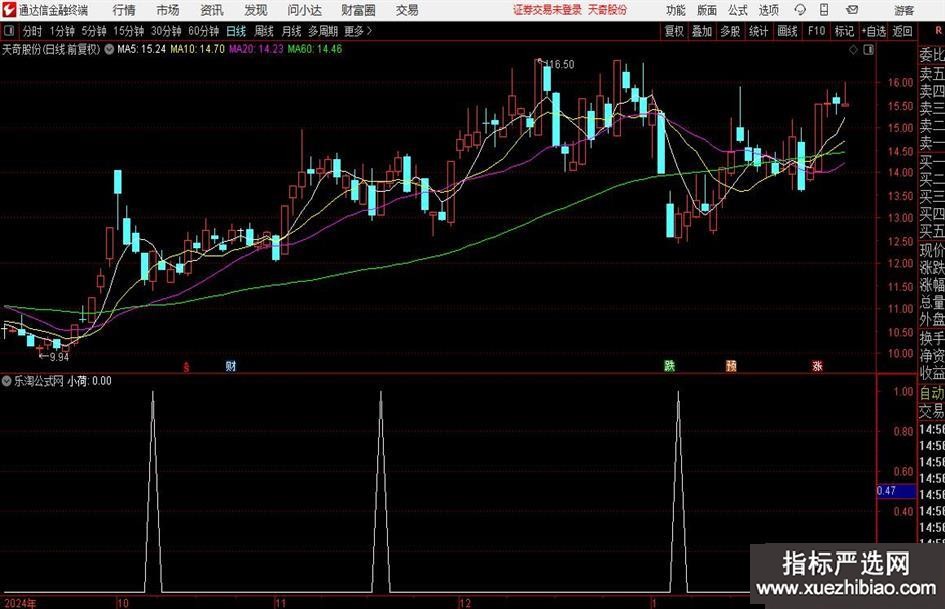Click the red R icon at top right
Viewport: 945px width, 609px height.
tap(936, 30)
